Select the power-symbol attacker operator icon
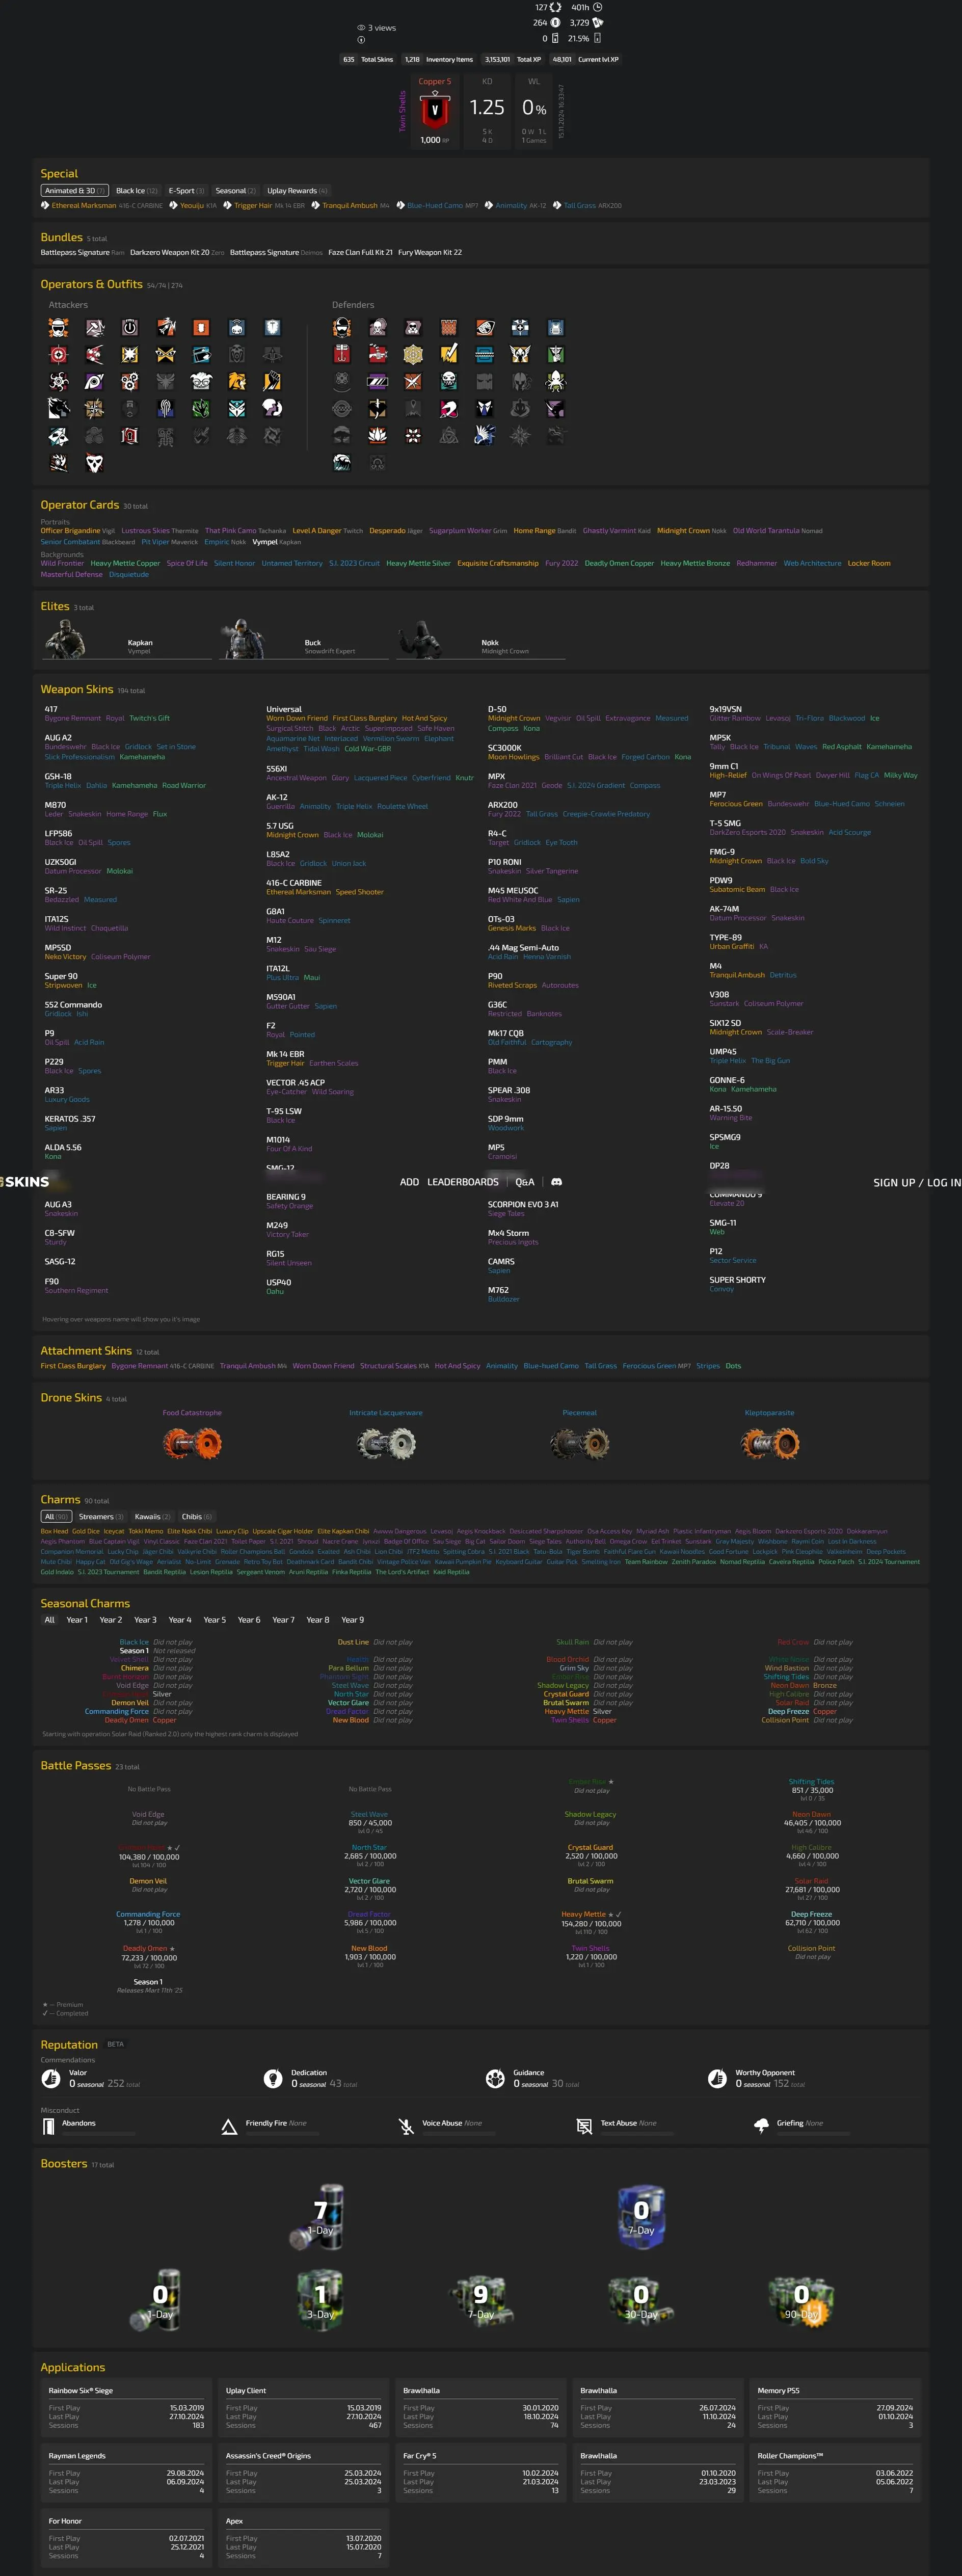 point(130,327)
